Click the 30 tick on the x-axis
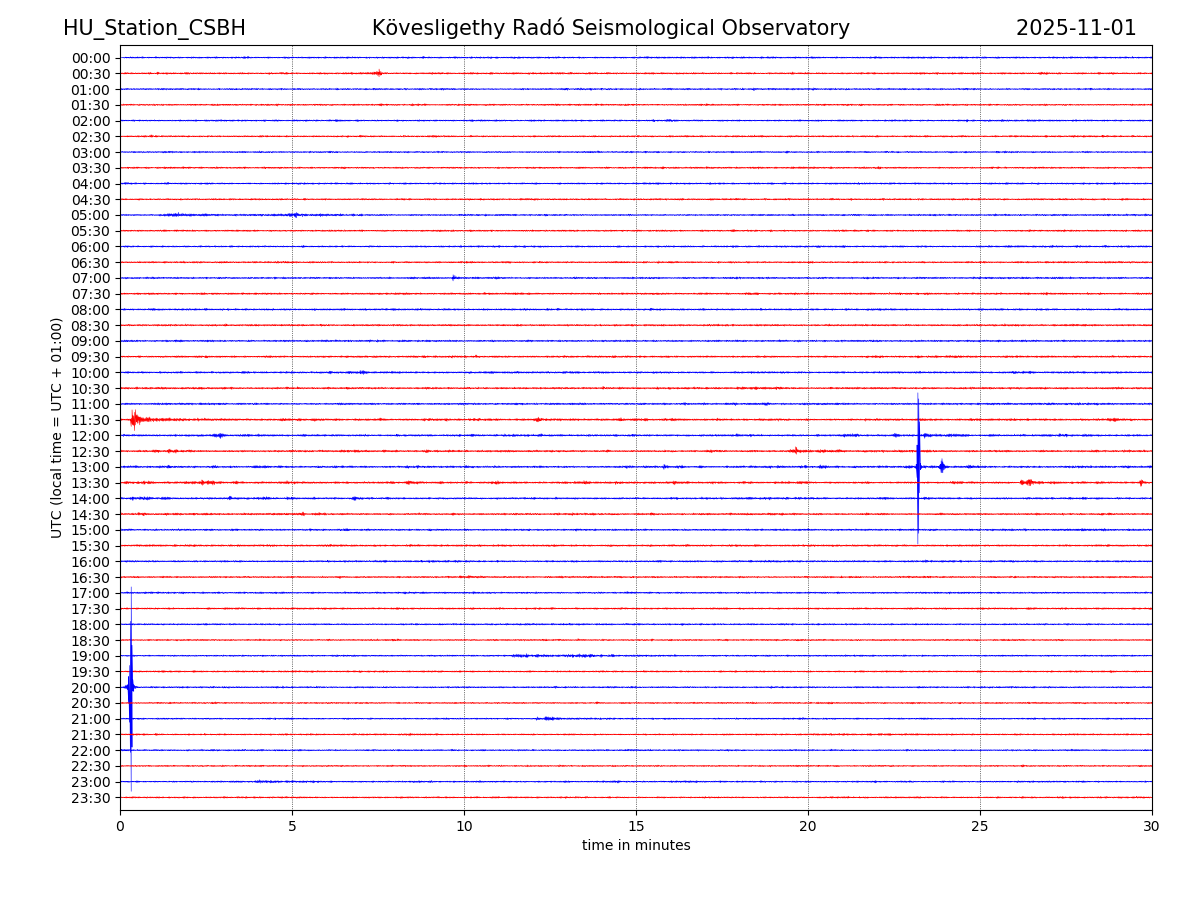The width and height of the screenshot is (1200, 900). pyautogui.click(x=1152, y=827)
